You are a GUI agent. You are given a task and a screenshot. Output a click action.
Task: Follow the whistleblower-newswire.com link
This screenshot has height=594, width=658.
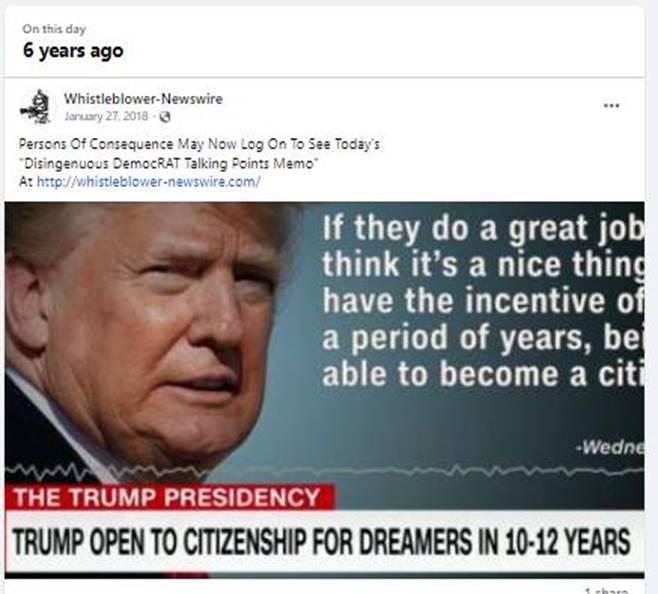(149, 182)
